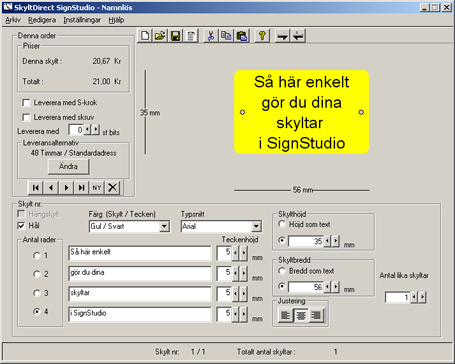Open the Redigera menu
The width and height of the screenshot is (455, 364).
(x=42, y=20)
